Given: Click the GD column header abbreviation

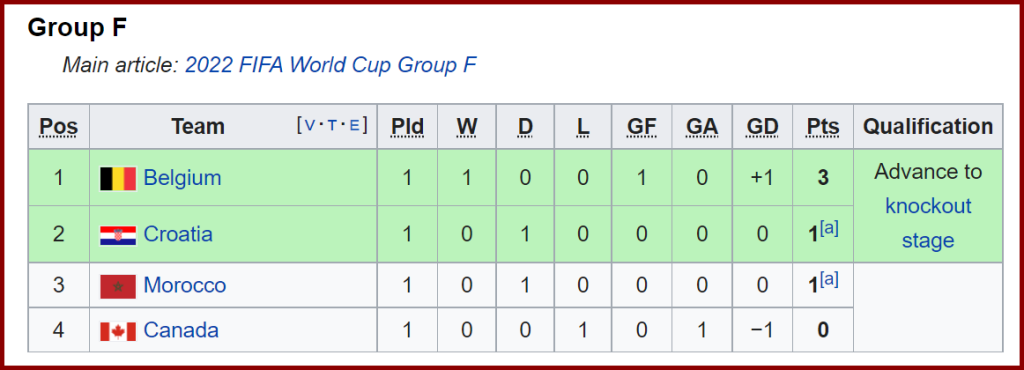Looking at the screenshot, I should [x=761, y=127].
